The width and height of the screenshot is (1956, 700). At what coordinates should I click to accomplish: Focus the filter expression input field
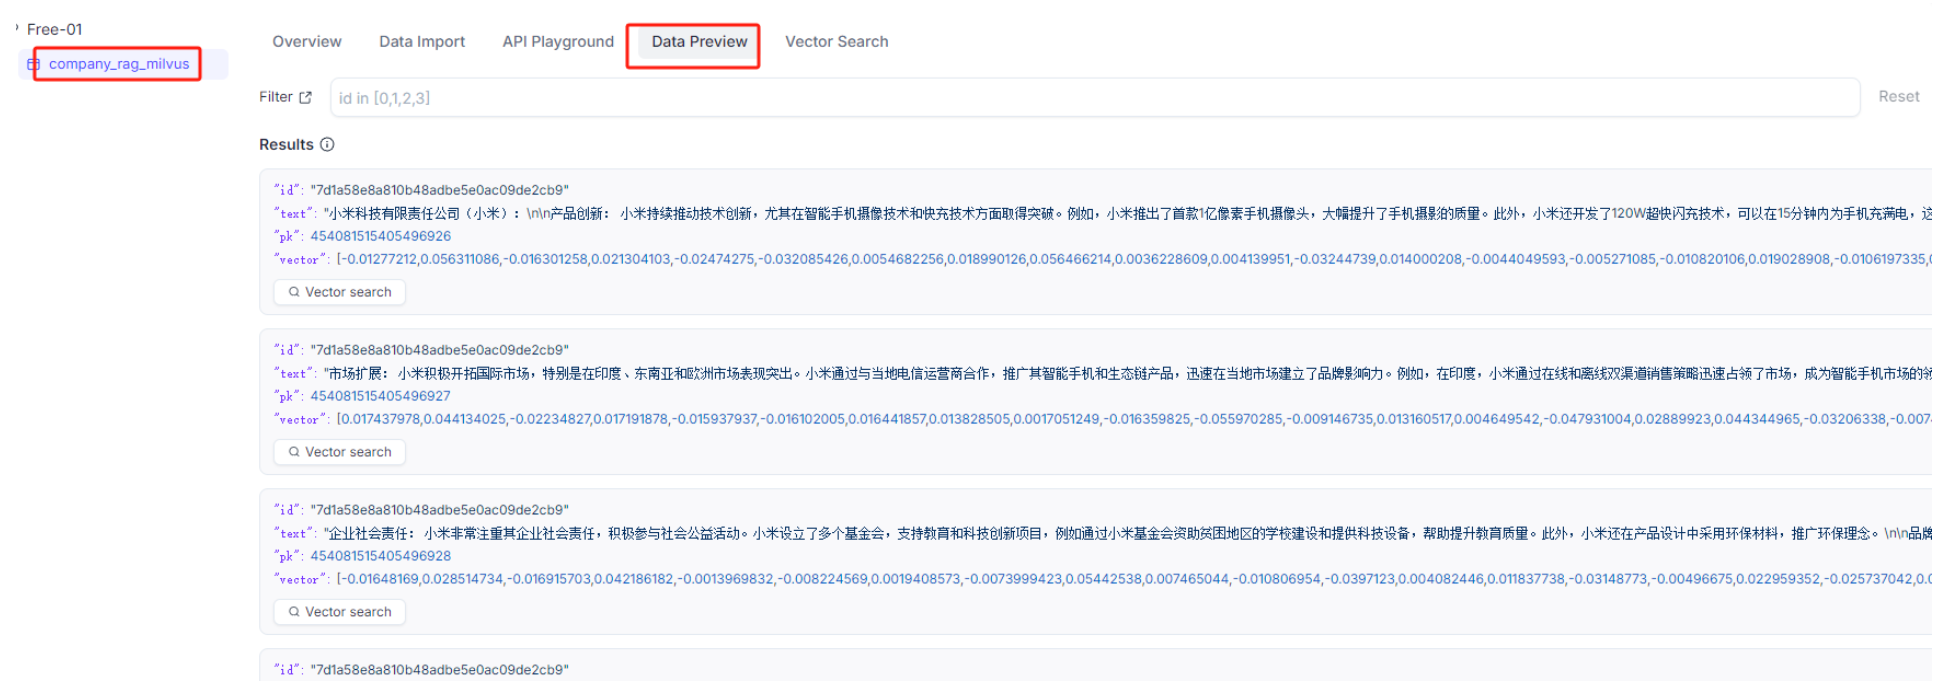pos(1094,98)
